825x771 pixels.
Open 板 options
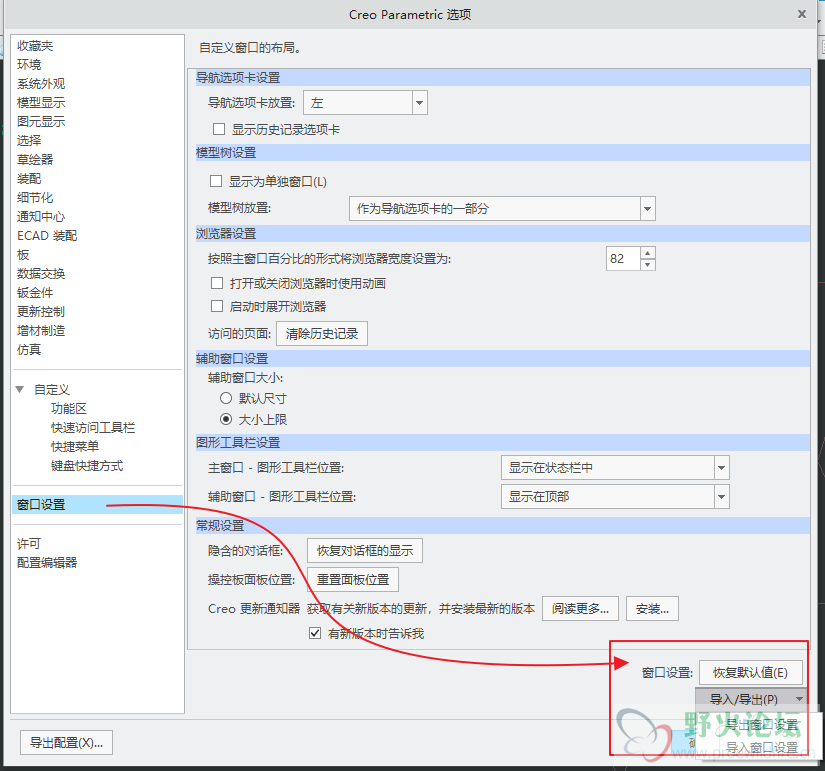point(23,255)
